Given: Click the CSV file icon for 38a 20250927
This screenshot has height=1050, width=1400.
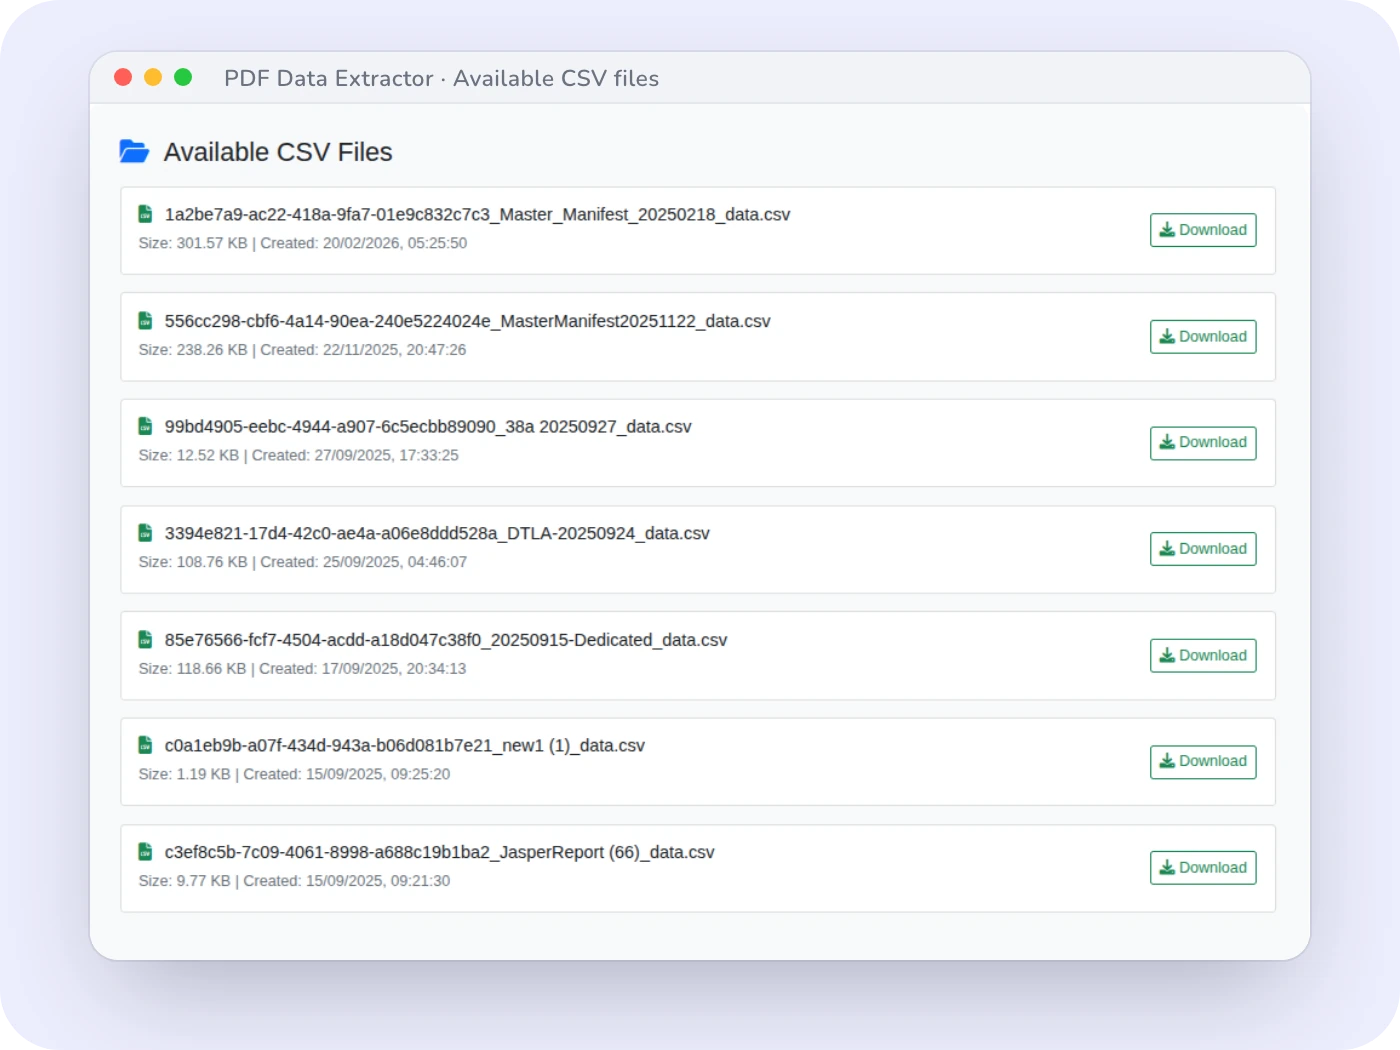Looking at the screenshot, I should pyautogui.click(x=145, y=427).
